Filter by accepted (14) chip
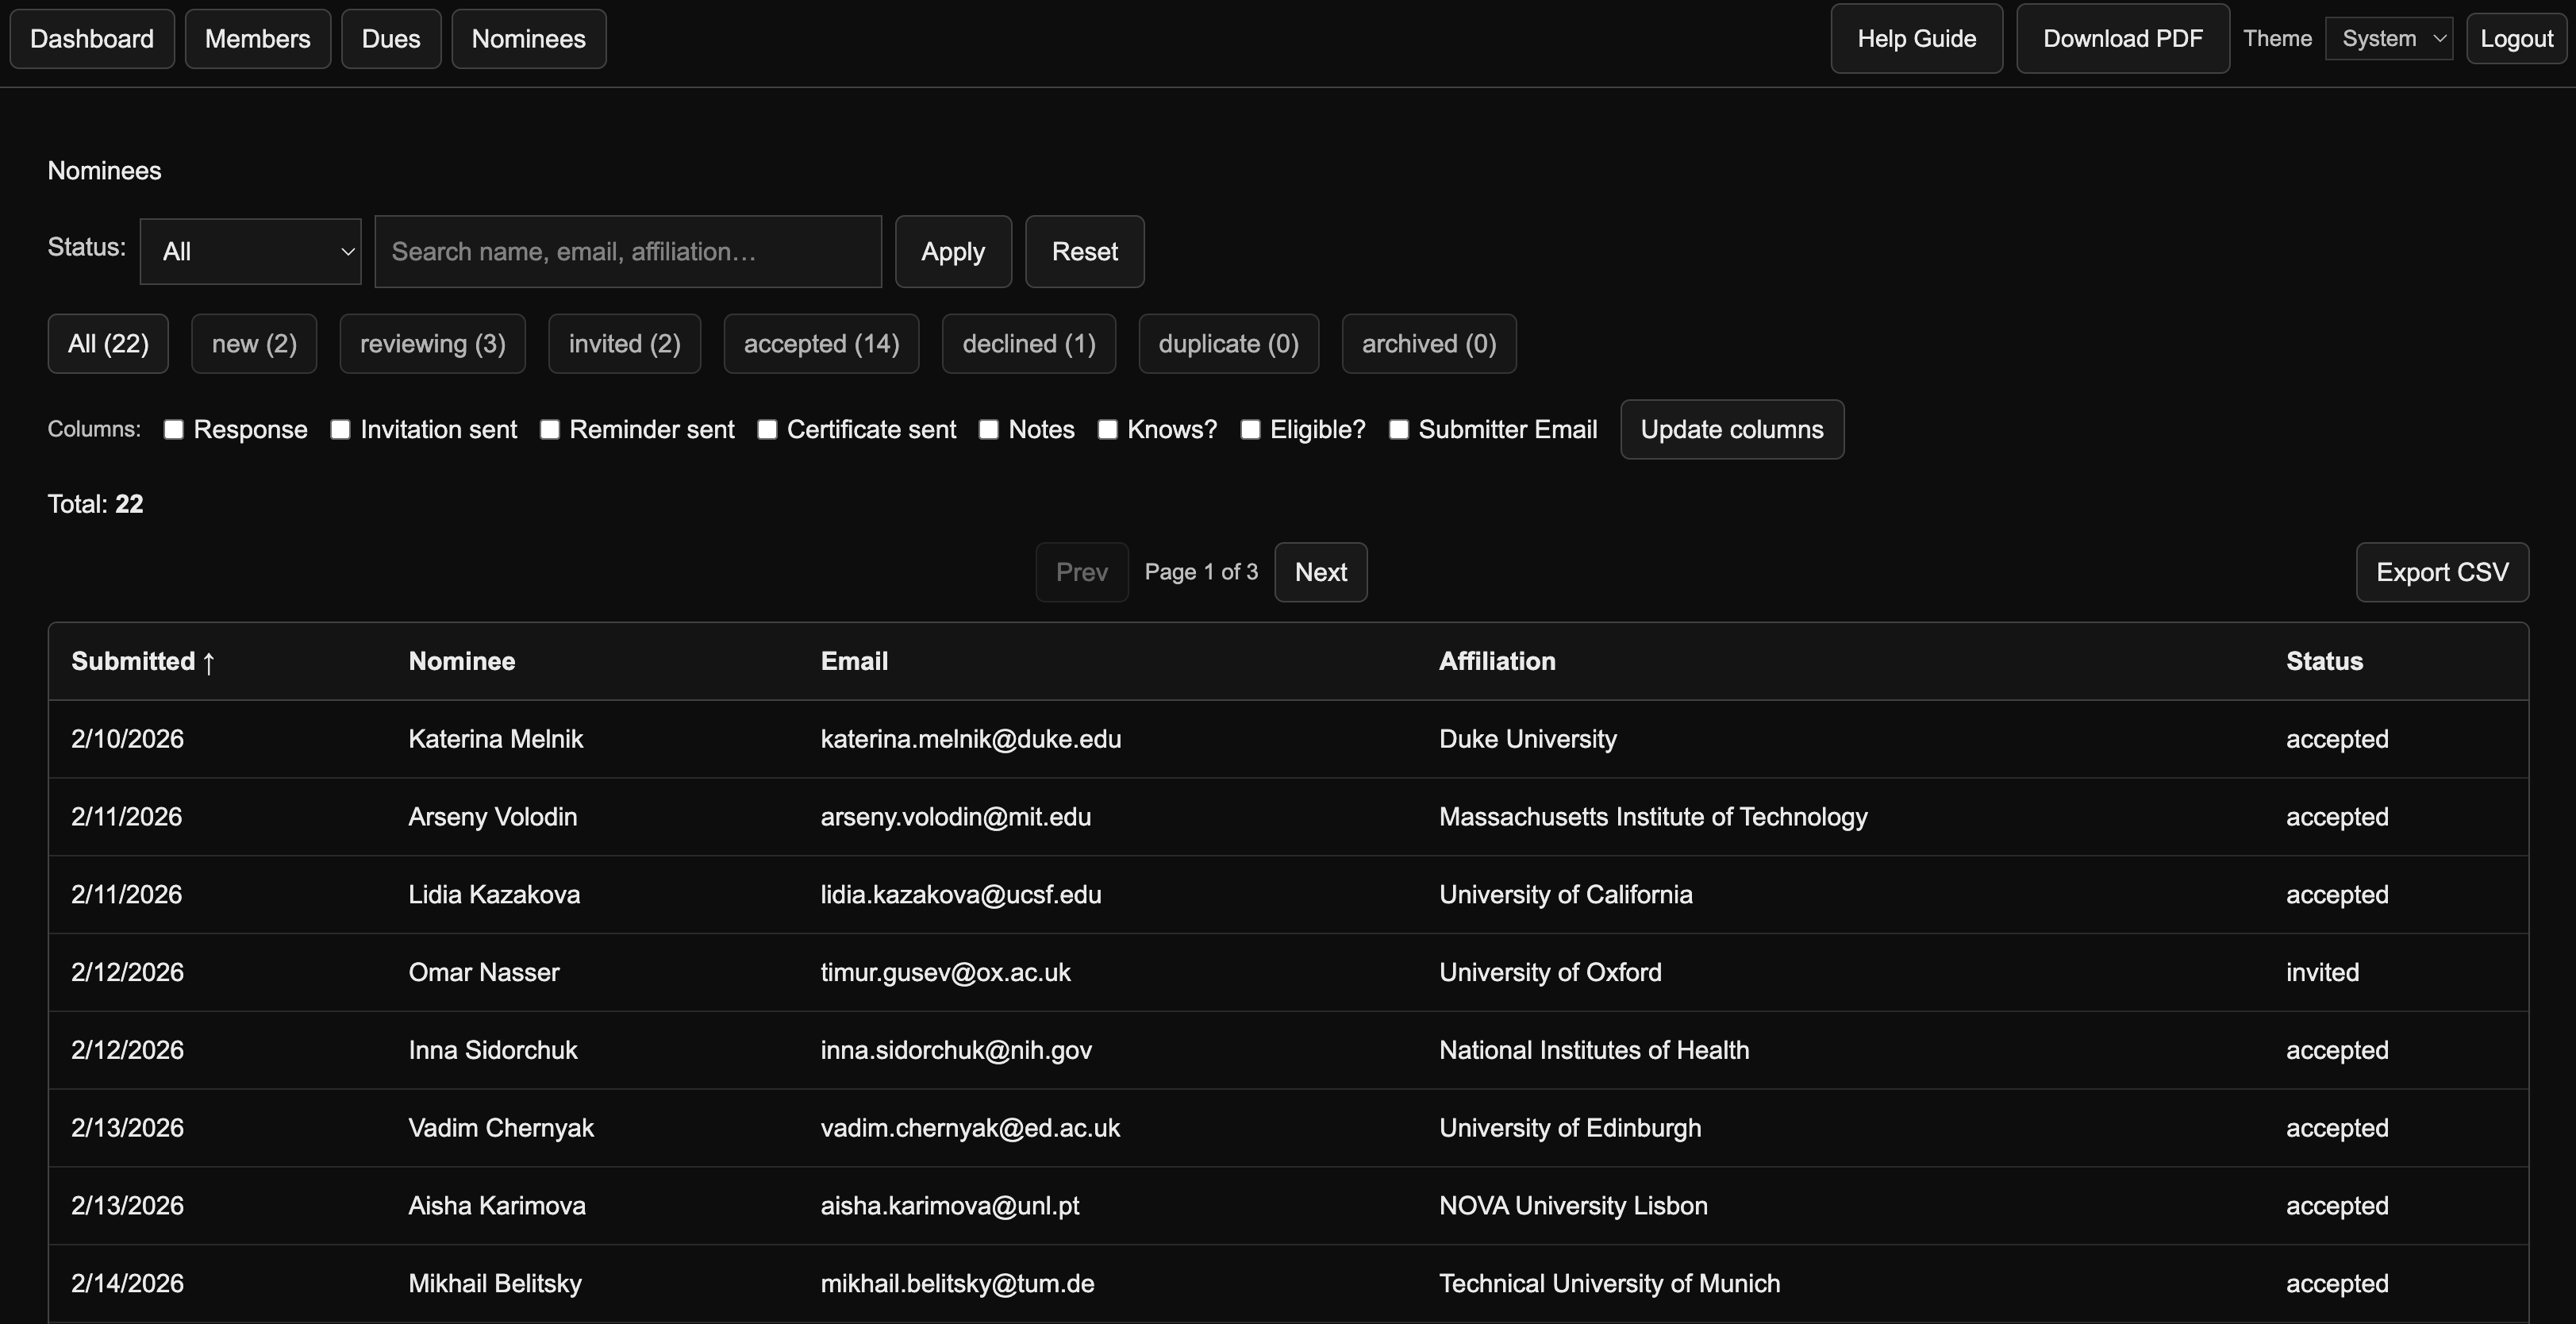The width and height of the screenshot is (2576, 1324). [x=821, y=344]
